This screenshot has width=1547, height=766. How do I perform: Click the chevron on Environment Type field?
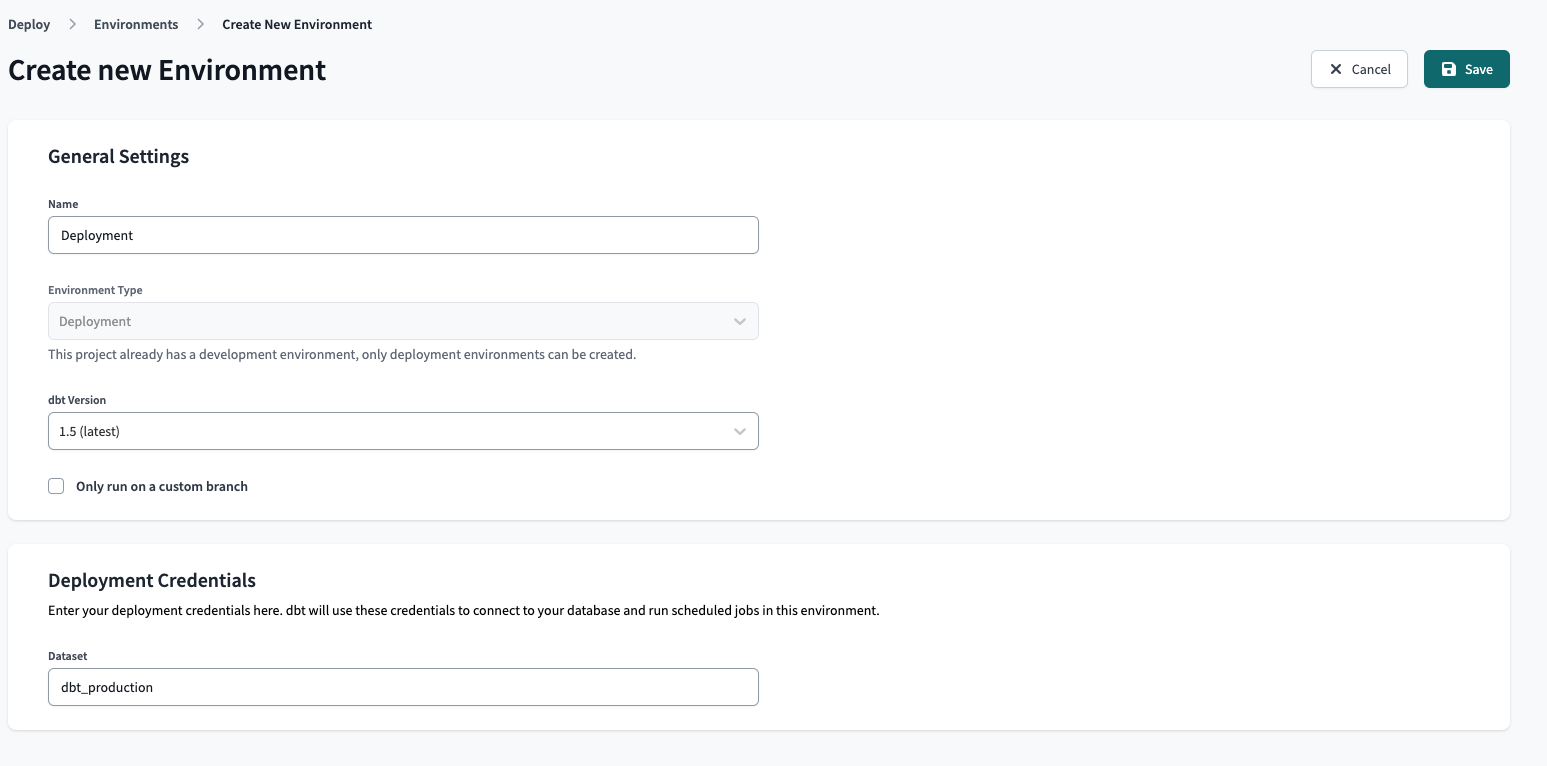click(739, 321)
